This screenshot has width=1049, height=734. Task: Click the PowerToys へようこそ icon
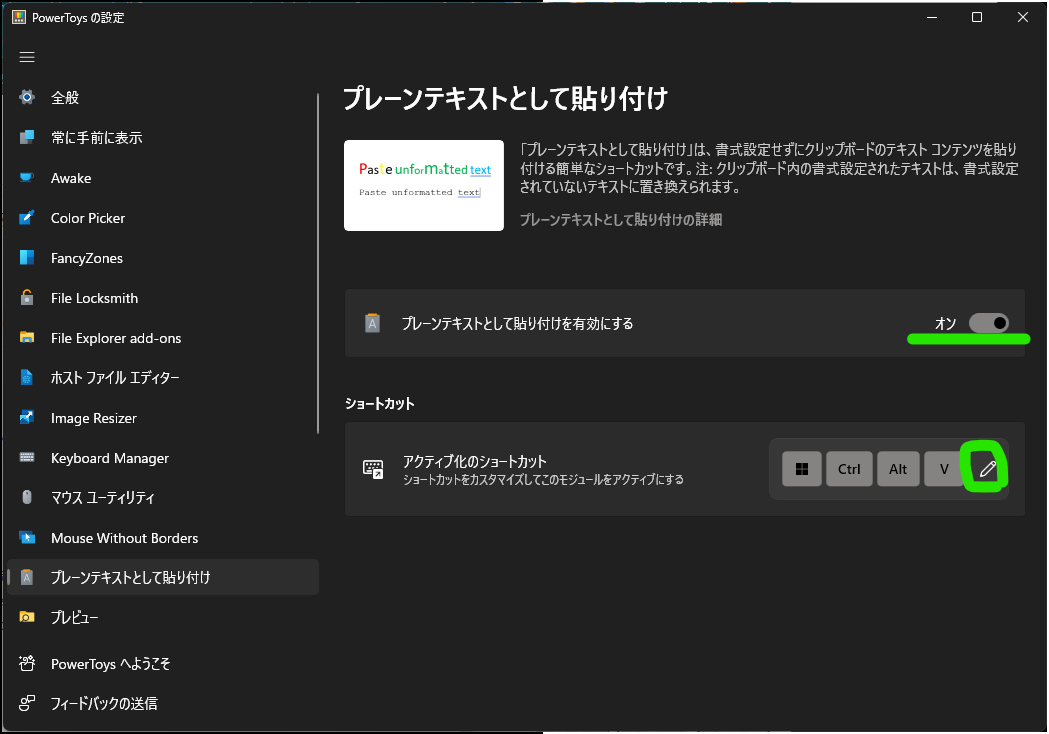[x=27, y=664]
